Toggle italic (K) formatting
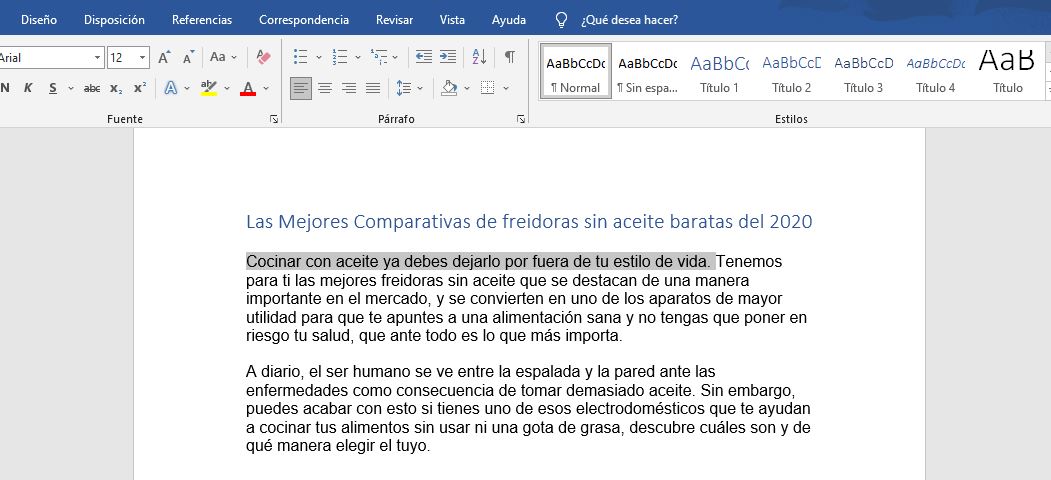Image resolution: width=1051 pixels, height=480 pixels. pos(28,88)
